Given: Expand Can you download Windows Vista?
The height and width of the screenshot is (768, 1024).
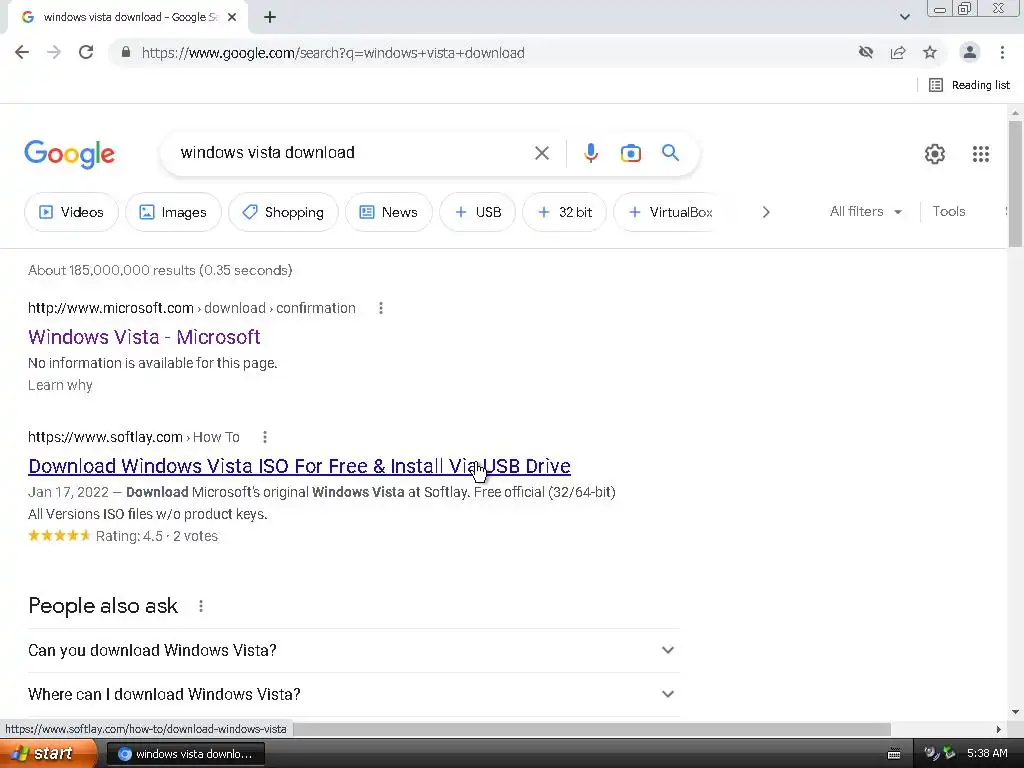Looking at the screenshot, I should coord(353,650).
